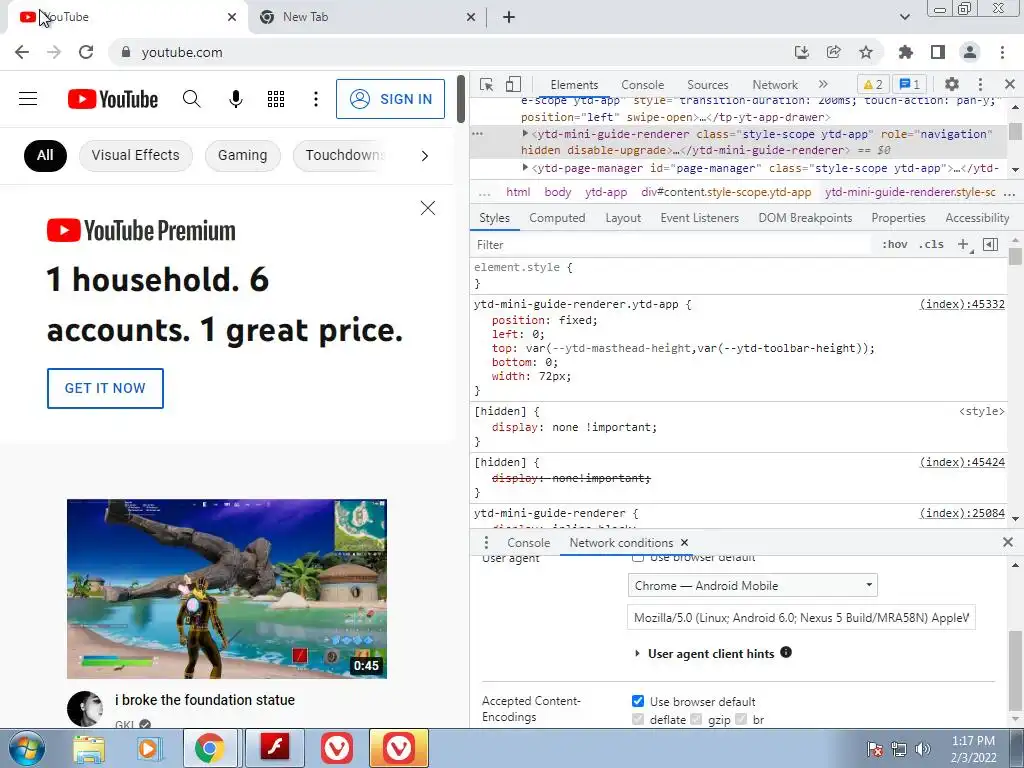Switch to the New Tab tab

[367, 17]
